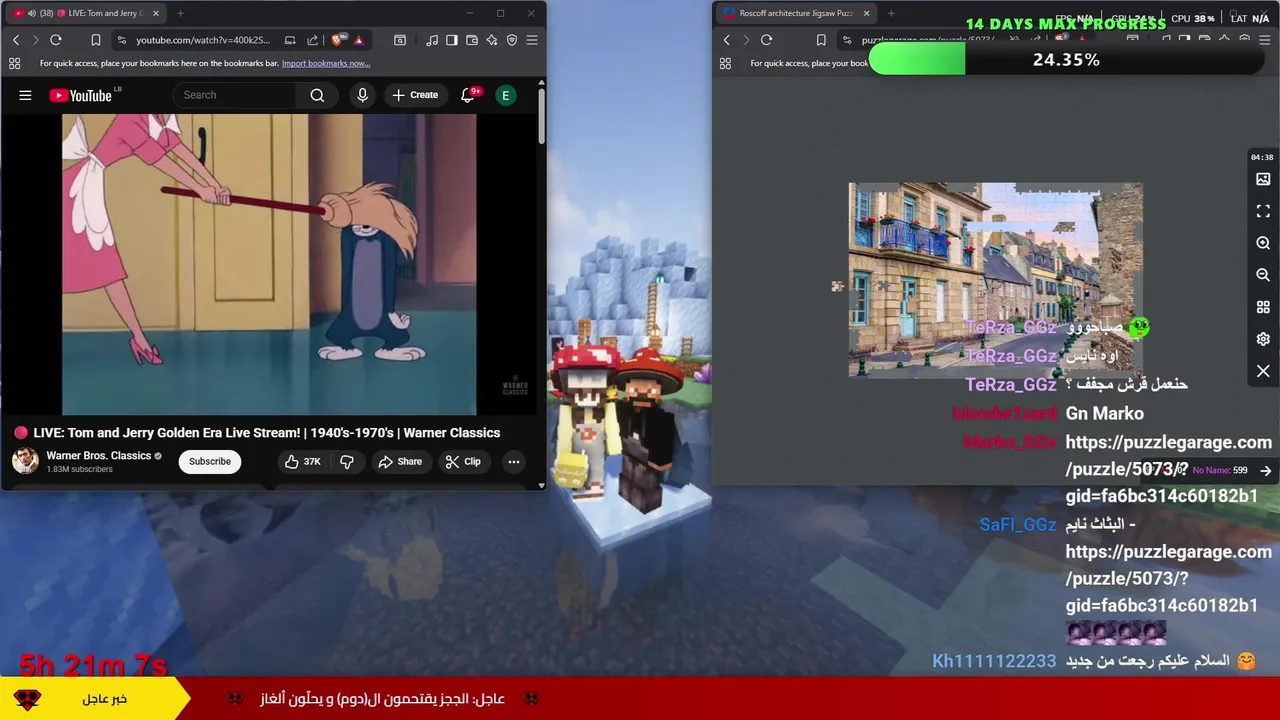Close the puzzle with X icon
Image resolution: width=1280 pixels, height=720 pixels.
tap(1263, 371)
